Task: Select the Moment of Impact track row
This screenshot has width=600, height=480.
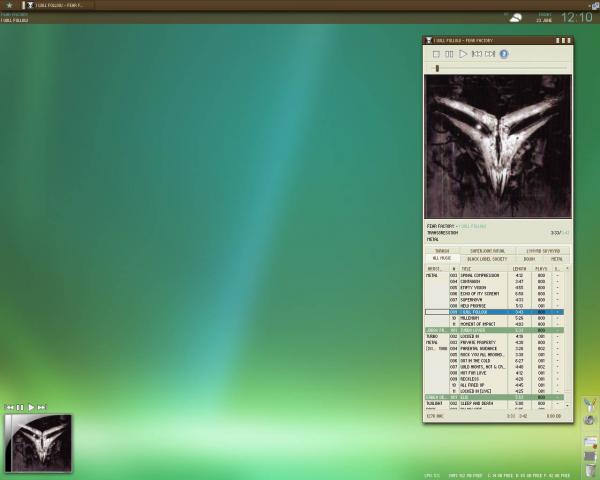Action: pos(494,324)
